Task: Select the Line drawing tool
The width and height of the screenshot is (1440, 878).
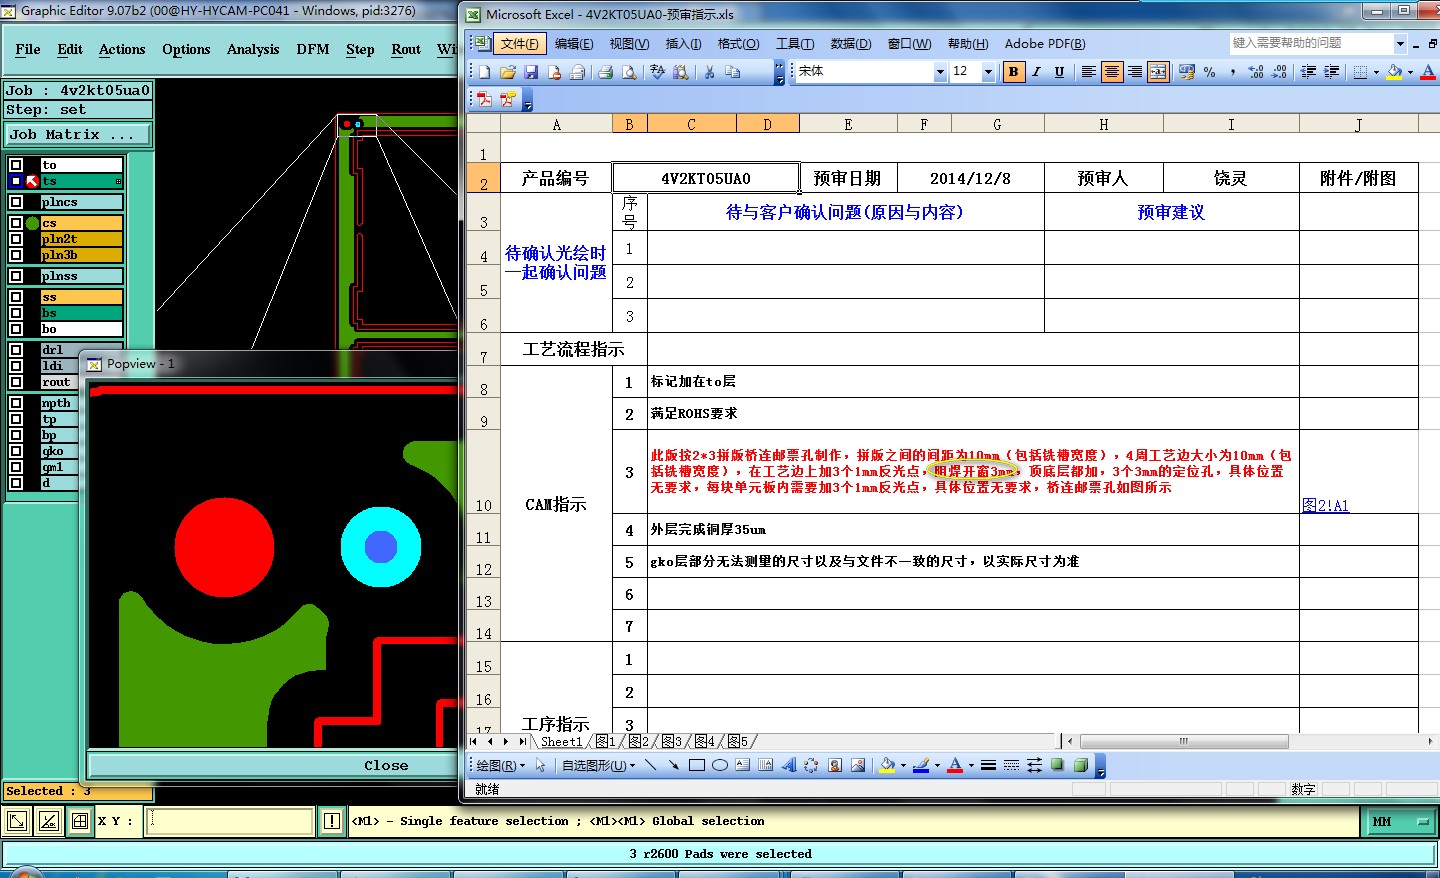Action: pyautogui.click(x=651, y=766)
